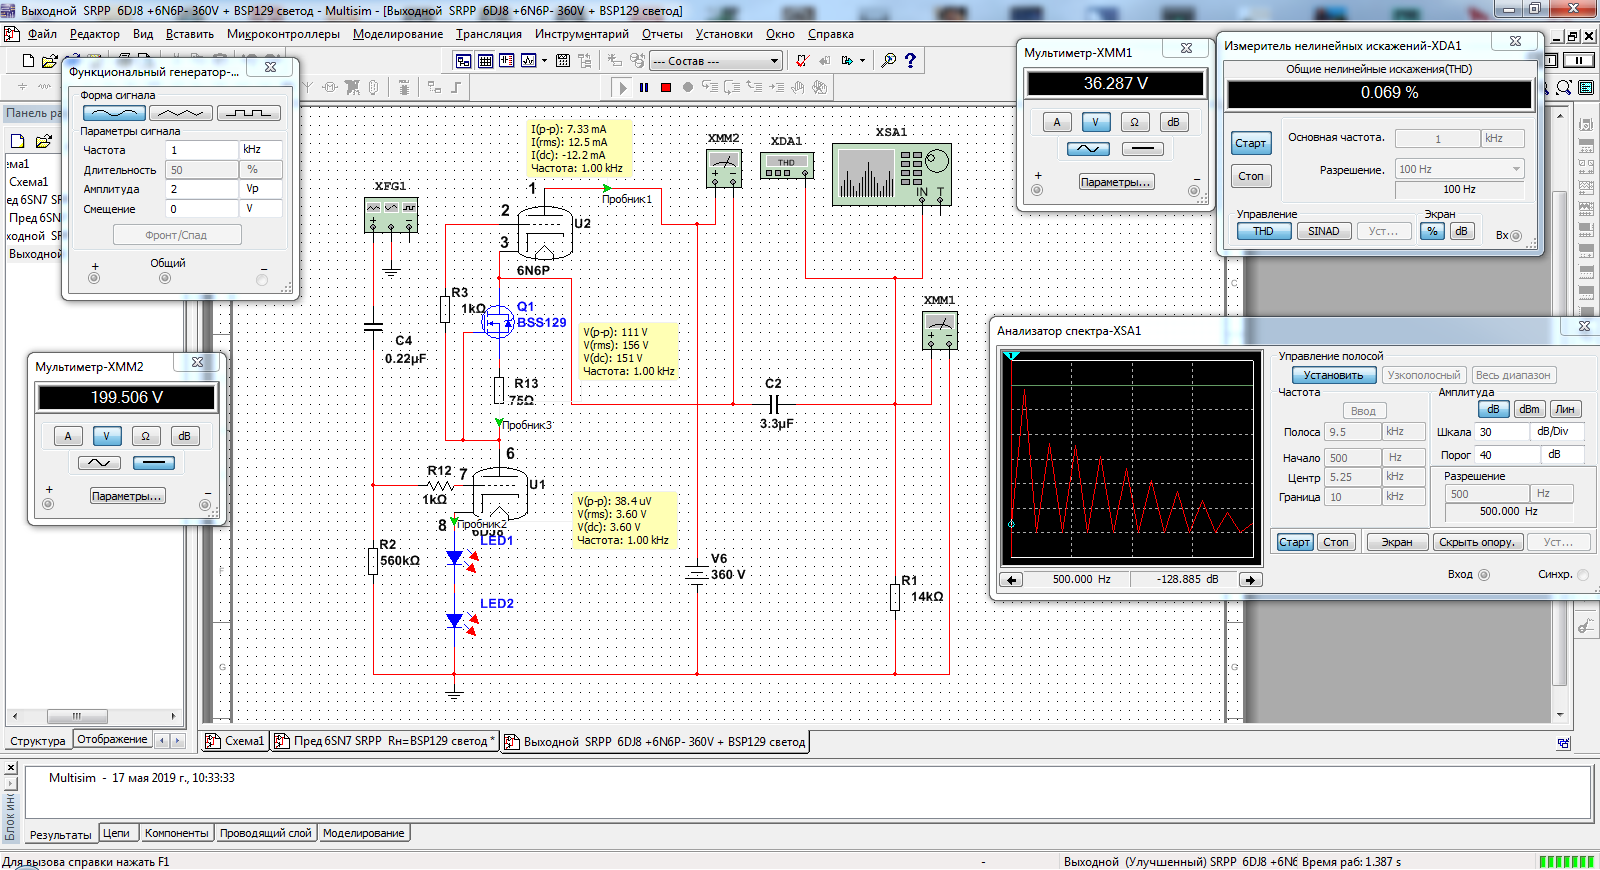Open function generator offset unit V dropdown

(x=261, y=209)
